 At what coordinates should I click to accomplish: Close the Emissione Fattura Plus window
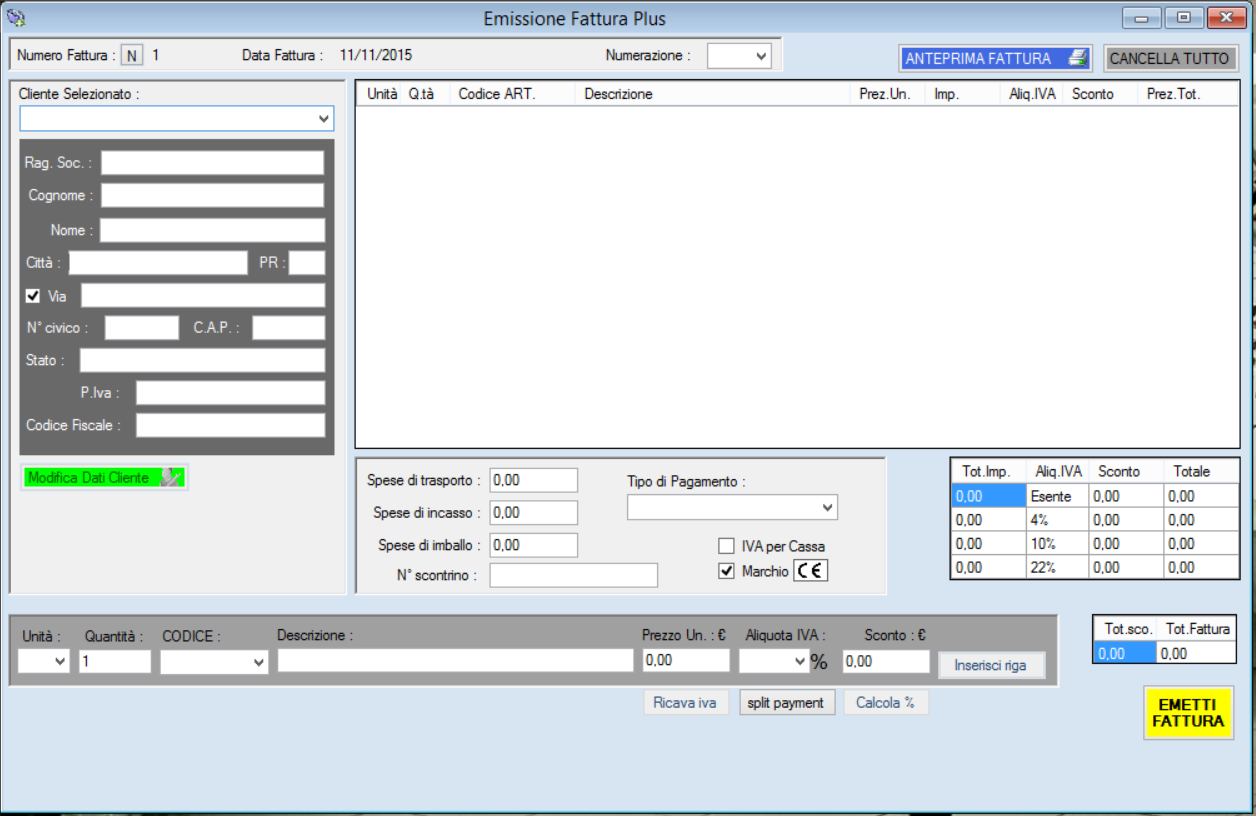click(x=1226, y=17)
